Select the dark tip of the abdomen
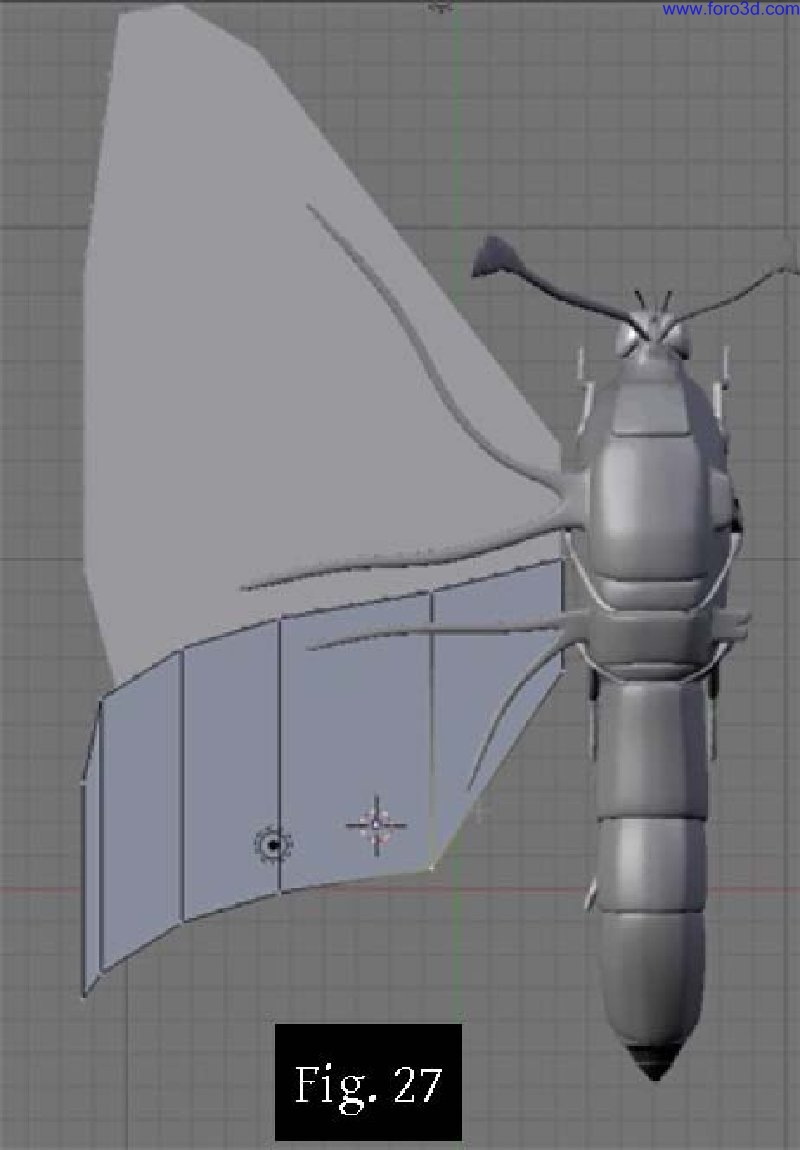 pyautogui.click(x=655, y=1062)
